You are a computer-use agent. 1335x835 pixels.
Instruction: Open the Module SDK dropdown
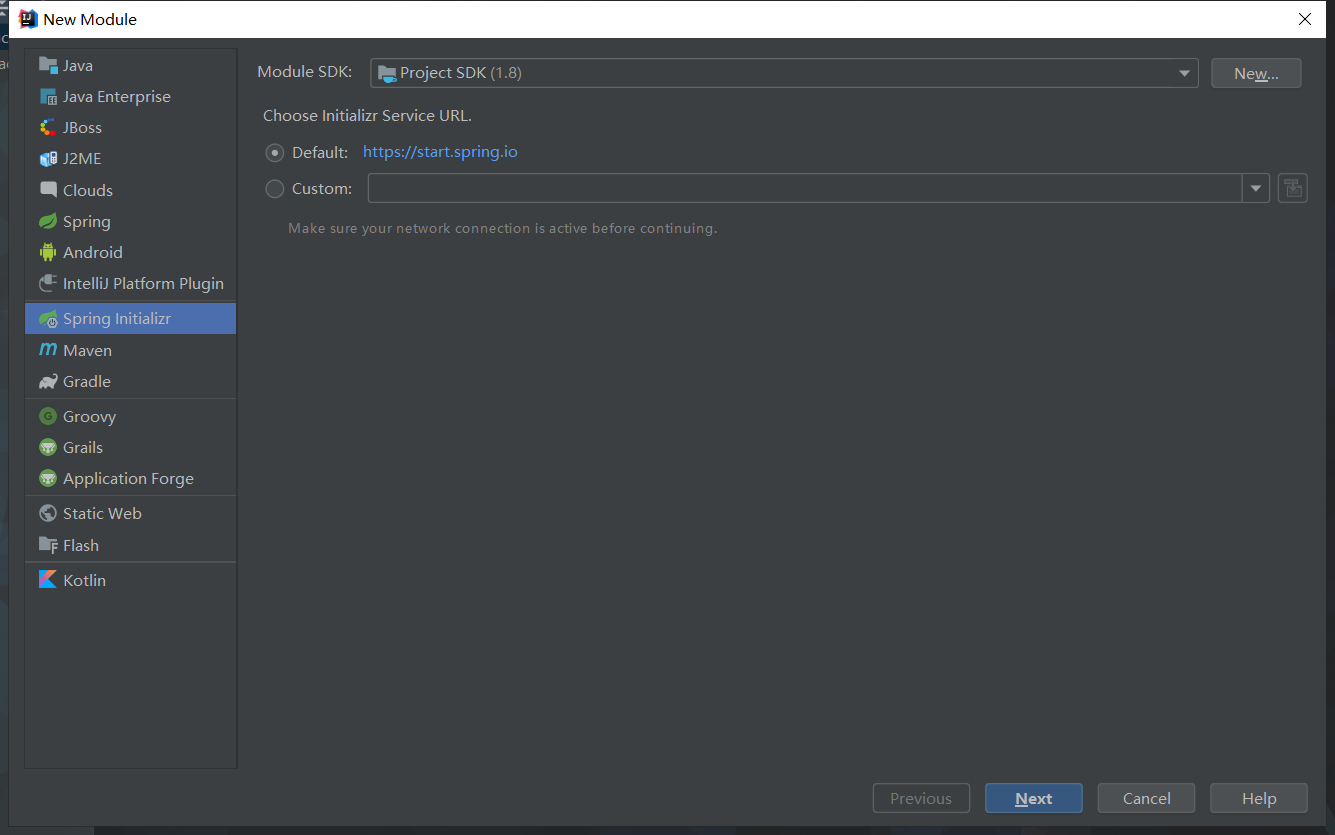784,73
